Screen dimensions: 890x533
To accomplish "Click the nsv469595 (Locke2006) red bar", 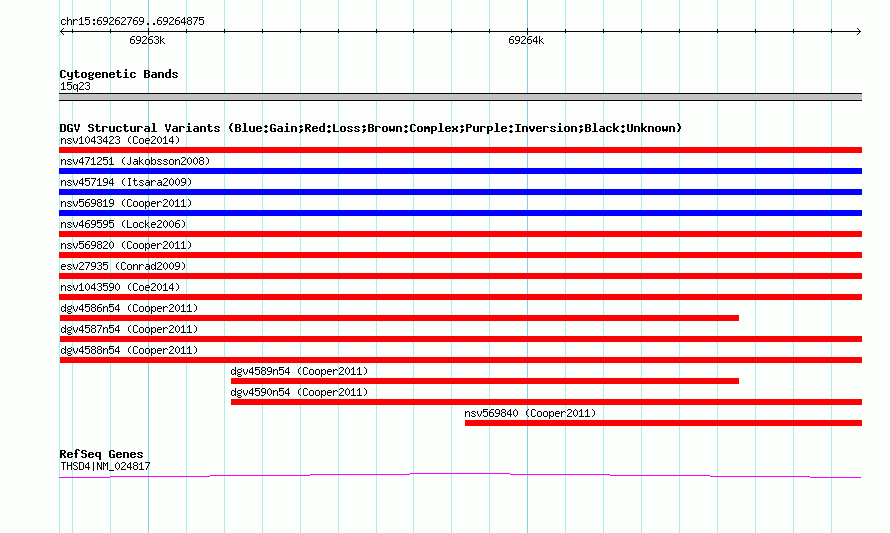I will pos(460,234).
